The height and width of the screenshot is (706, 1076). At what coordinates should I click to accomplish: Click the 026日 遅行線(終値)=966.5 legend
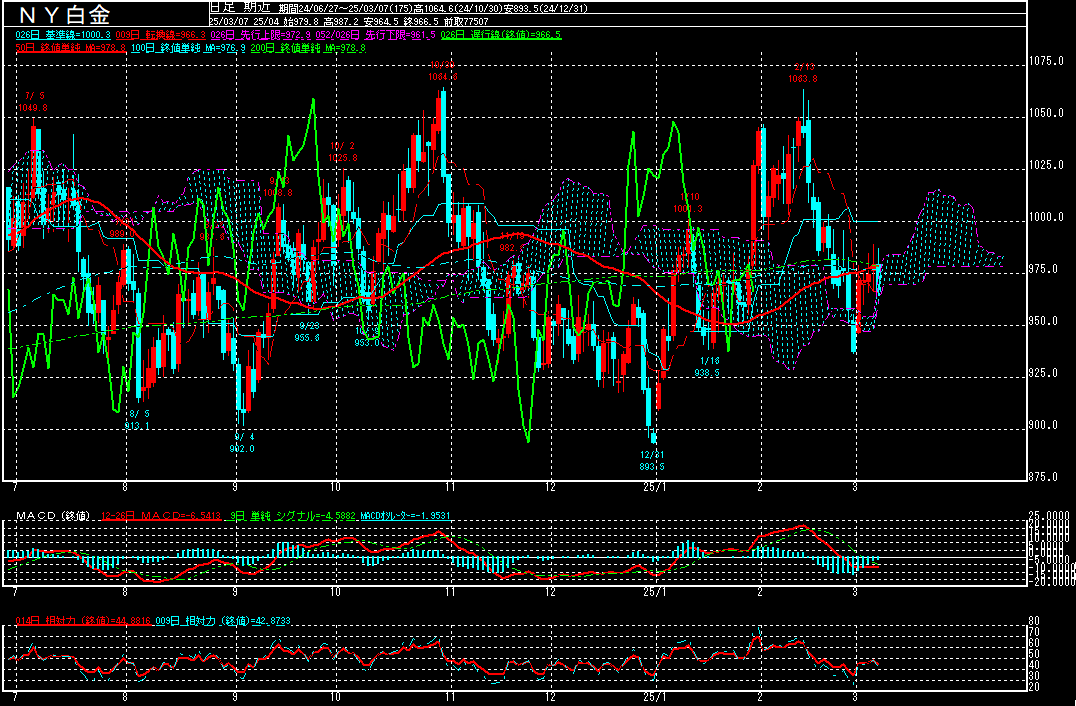click(x=501, y=35)
